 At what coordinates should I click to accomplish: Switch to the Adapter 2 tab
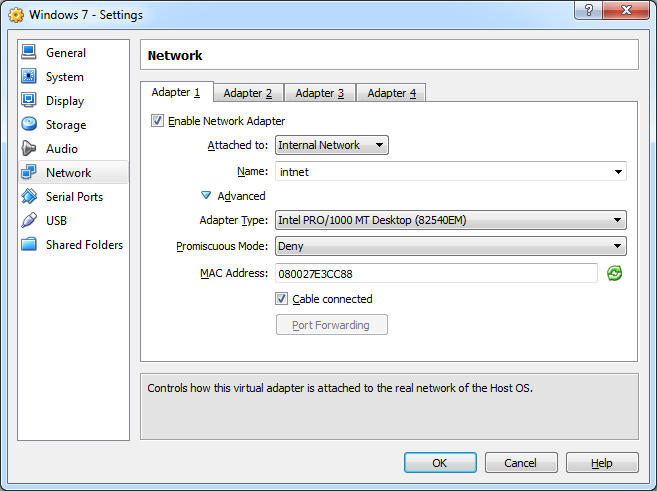pyautogui.click(x=247, y=93)
